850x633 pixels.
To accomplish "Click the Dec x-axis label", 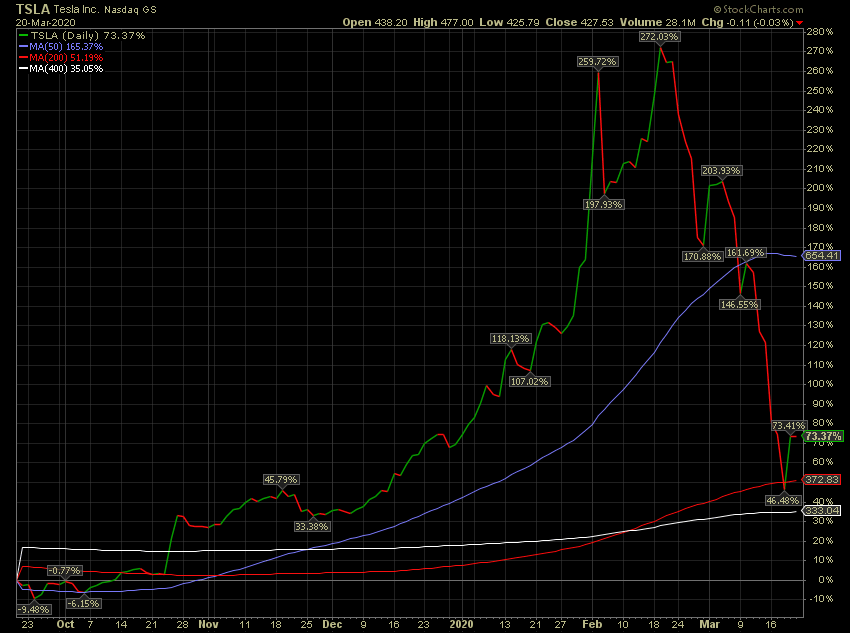I will pos(332,624).
